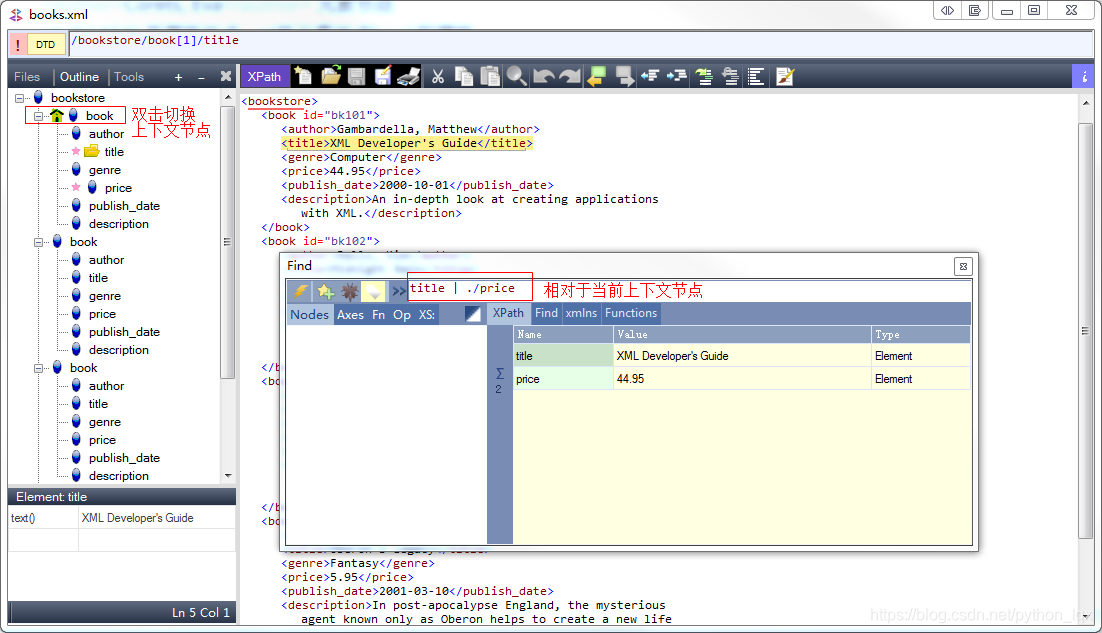Viewport: 1102px width, 633px height.
Task: Select the publish_date node under the second book
Action: pos(124,332)
